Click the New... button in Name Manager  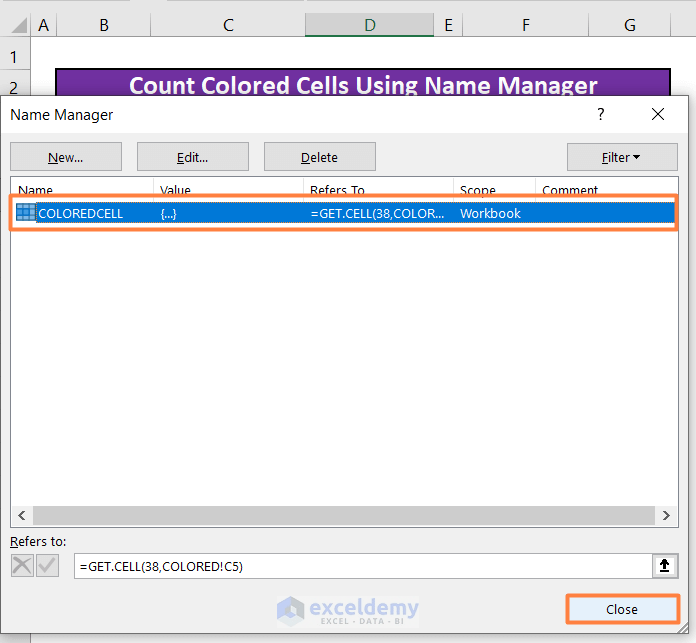pos(66,157)
